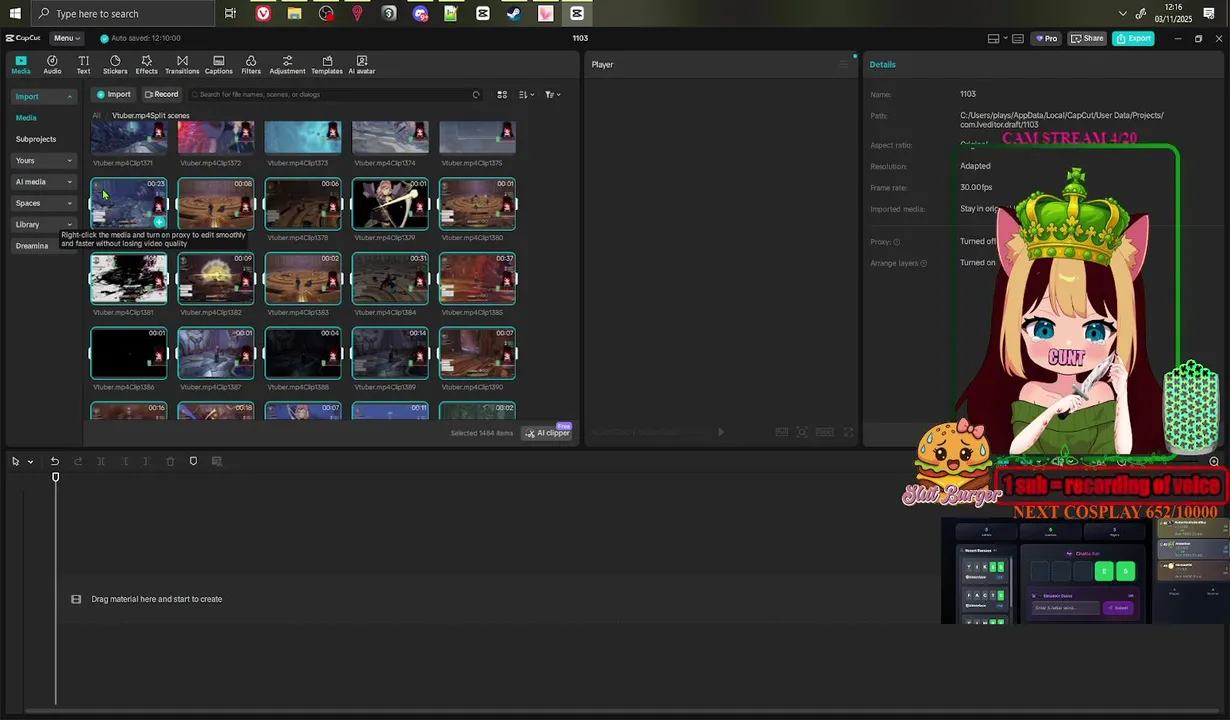The width and height of the screenshot is (1230, 720).
Task: Select the Media item in sidebar
Action: click(x=26, y=118)
